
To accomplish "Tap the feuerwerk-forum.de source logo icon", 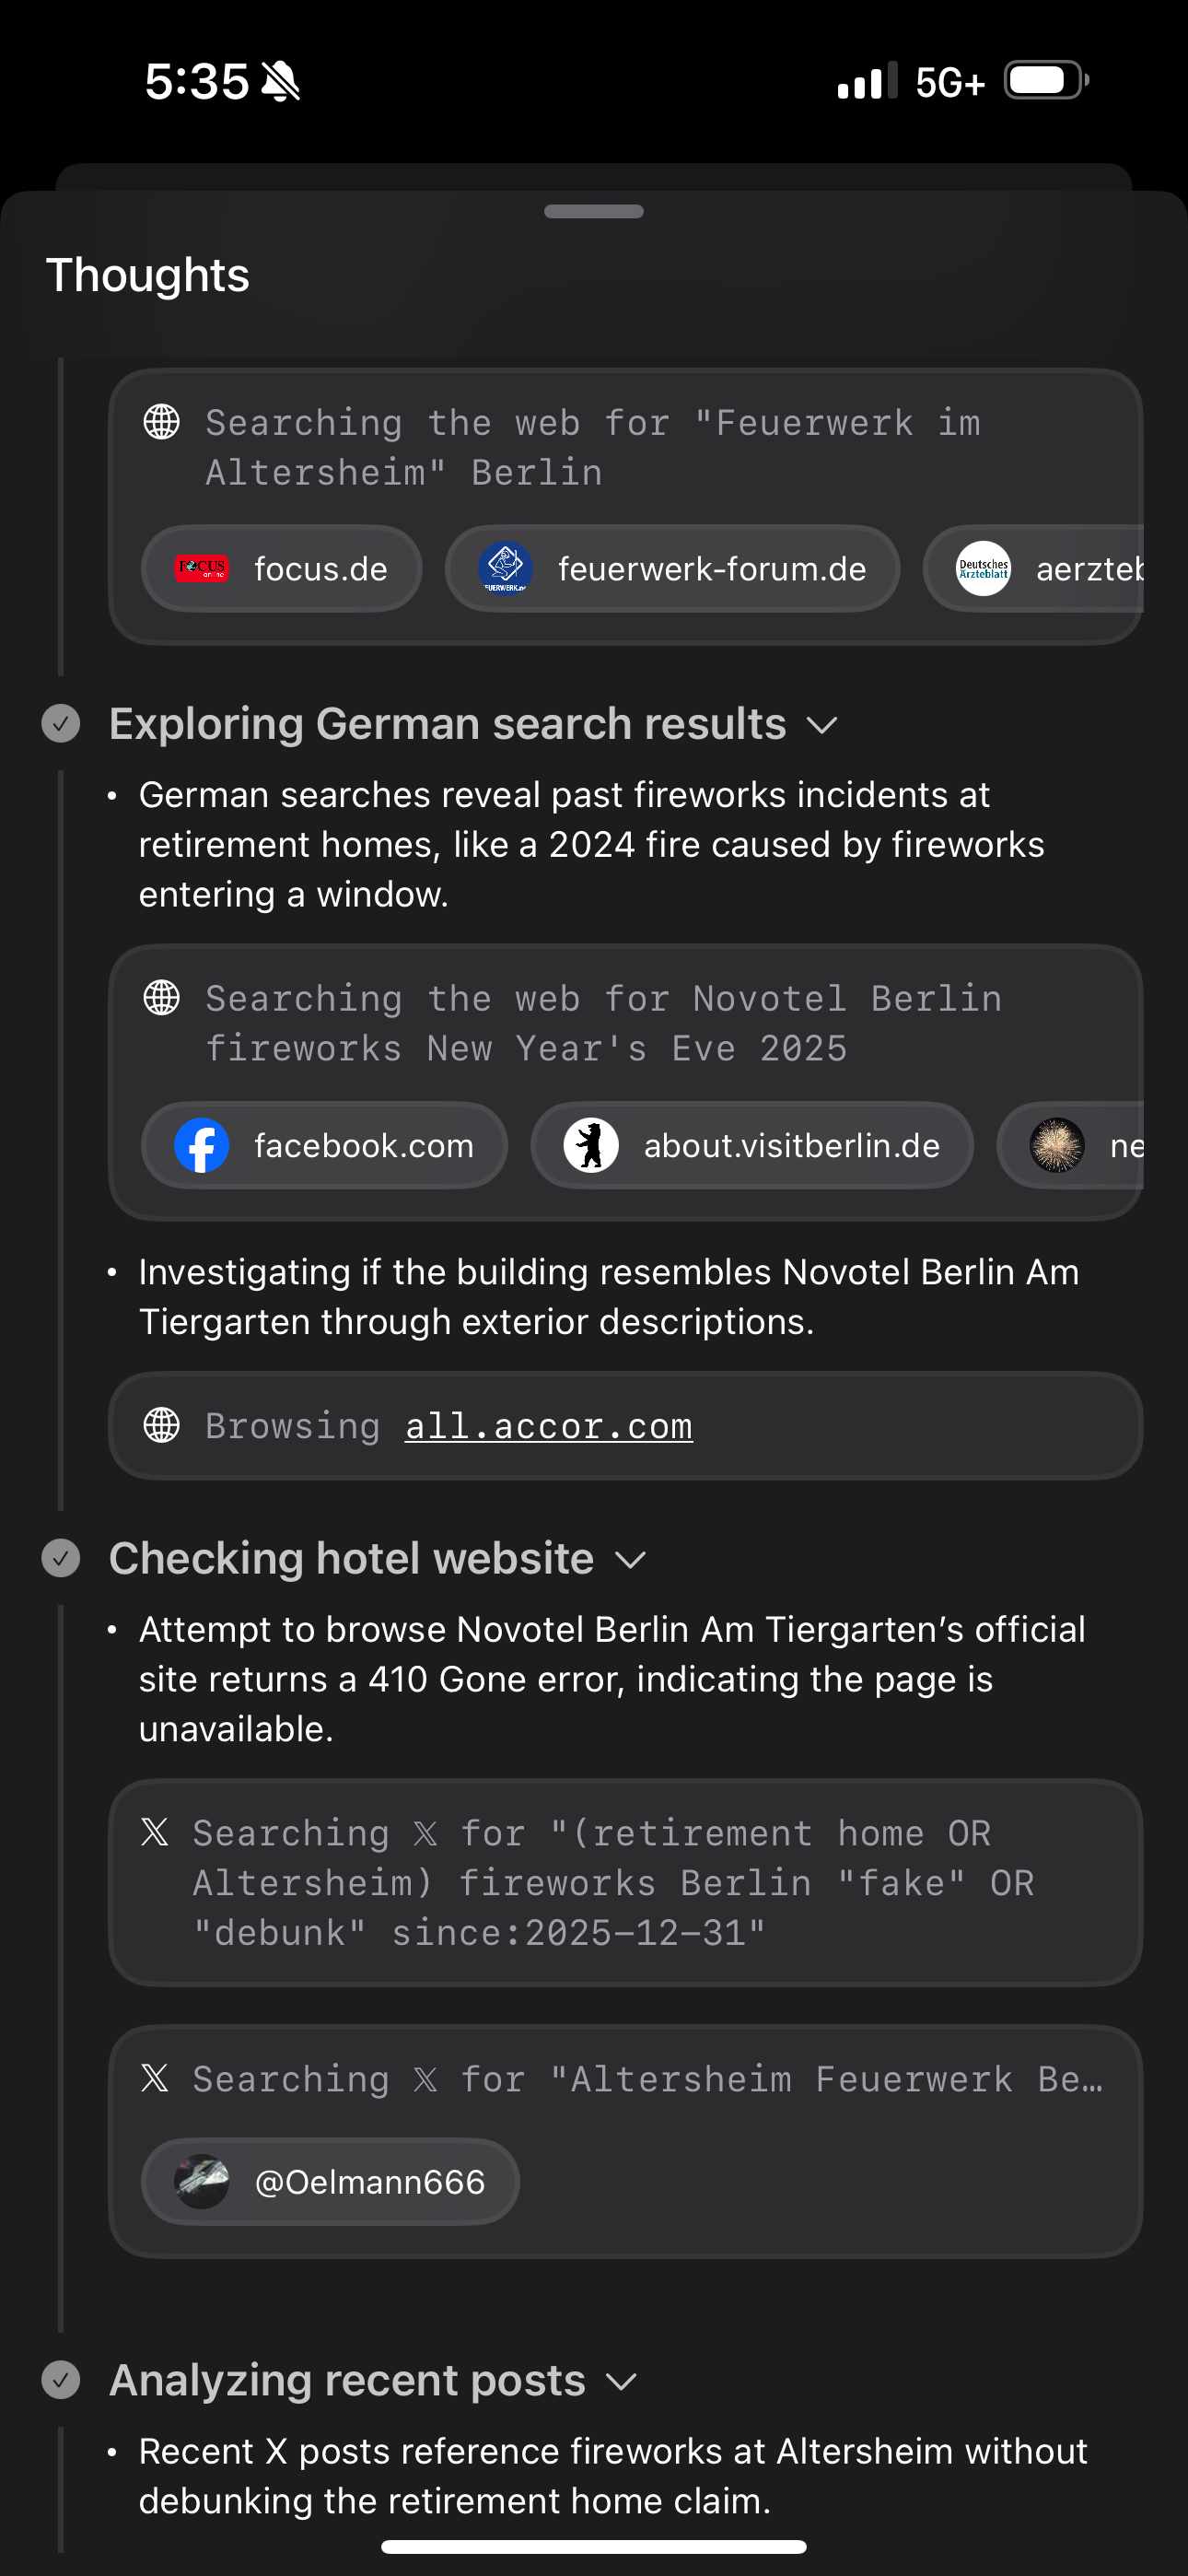I will 505,569.
